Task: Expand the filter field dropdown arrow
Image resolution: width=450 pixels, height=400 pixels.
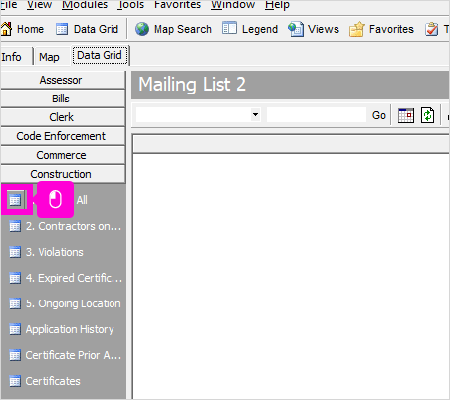Action: 255,114
